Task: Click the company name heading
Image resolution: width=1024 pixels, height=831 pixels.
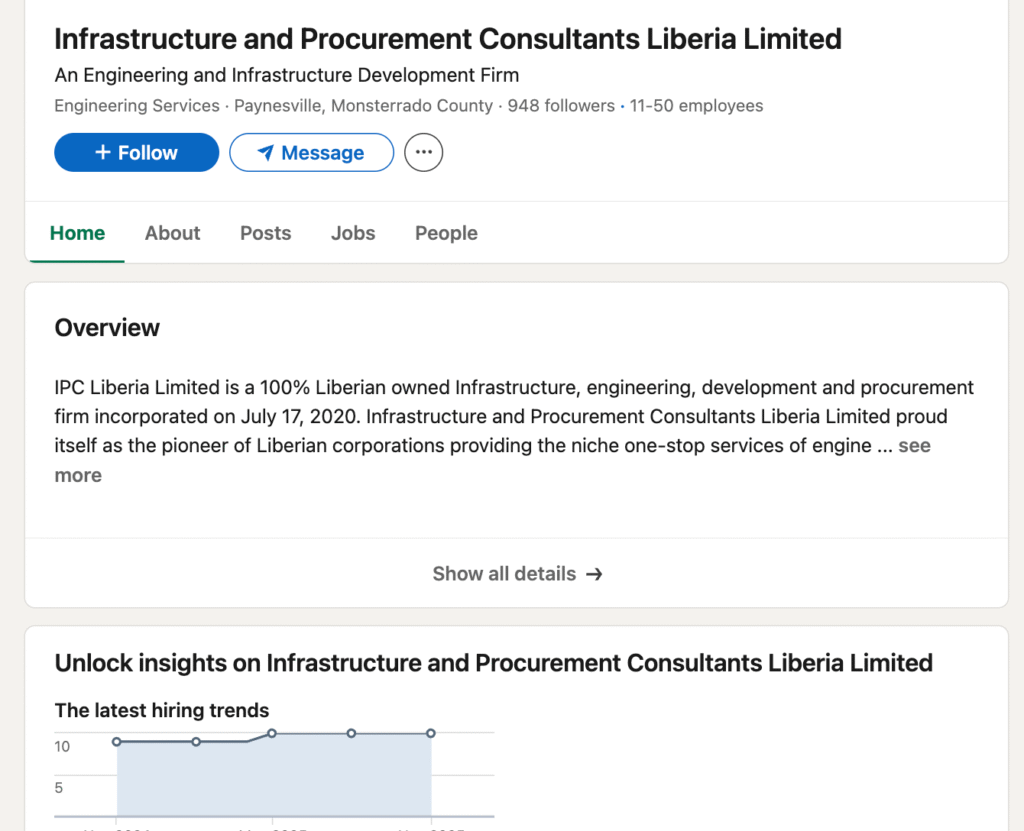Action: coord(447,39)
